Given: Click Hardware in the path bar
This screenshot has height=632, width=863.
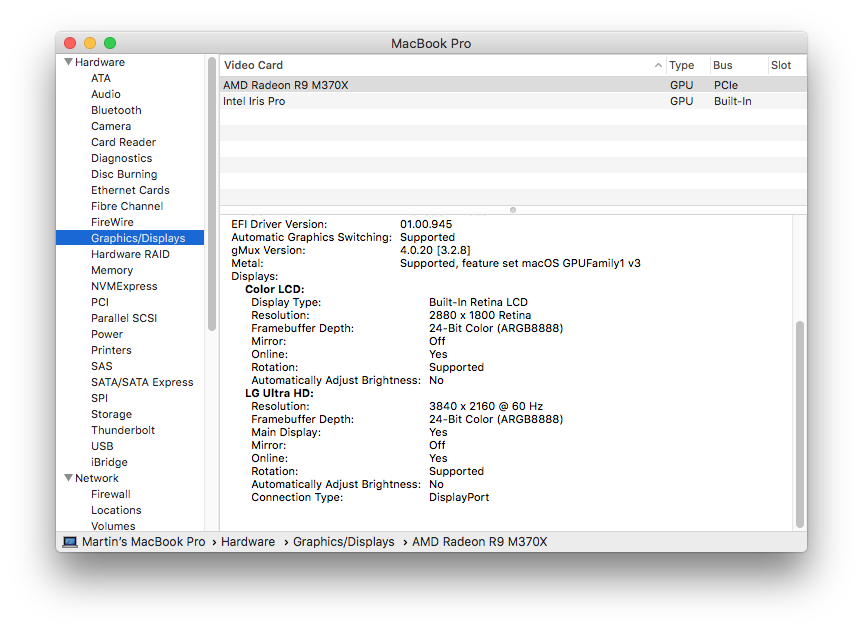Looking at the screenshot, I should (248, 542).
